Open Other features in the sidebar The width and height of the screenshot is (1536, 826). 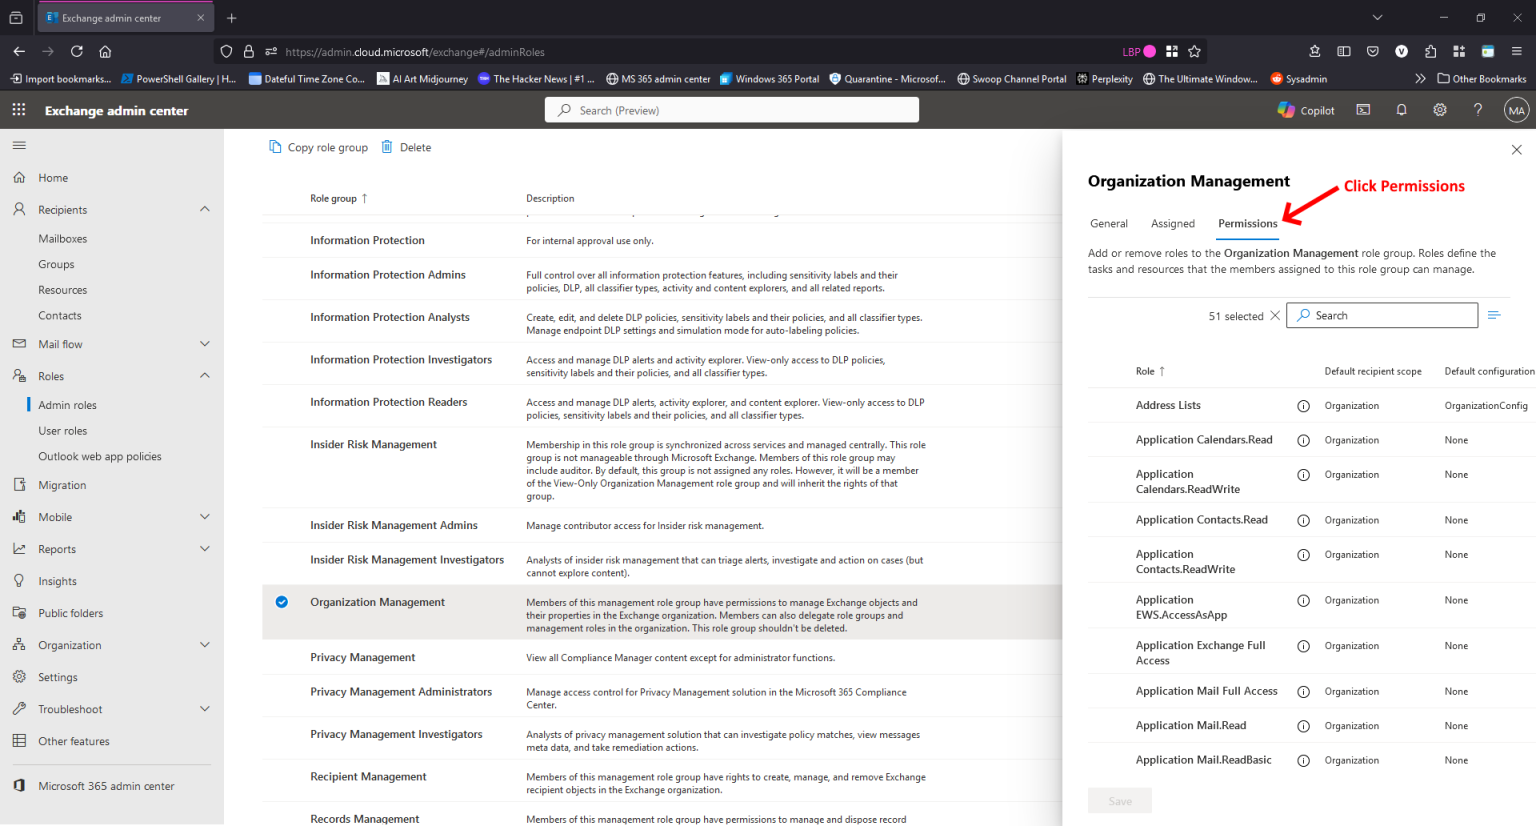(74, 741)
